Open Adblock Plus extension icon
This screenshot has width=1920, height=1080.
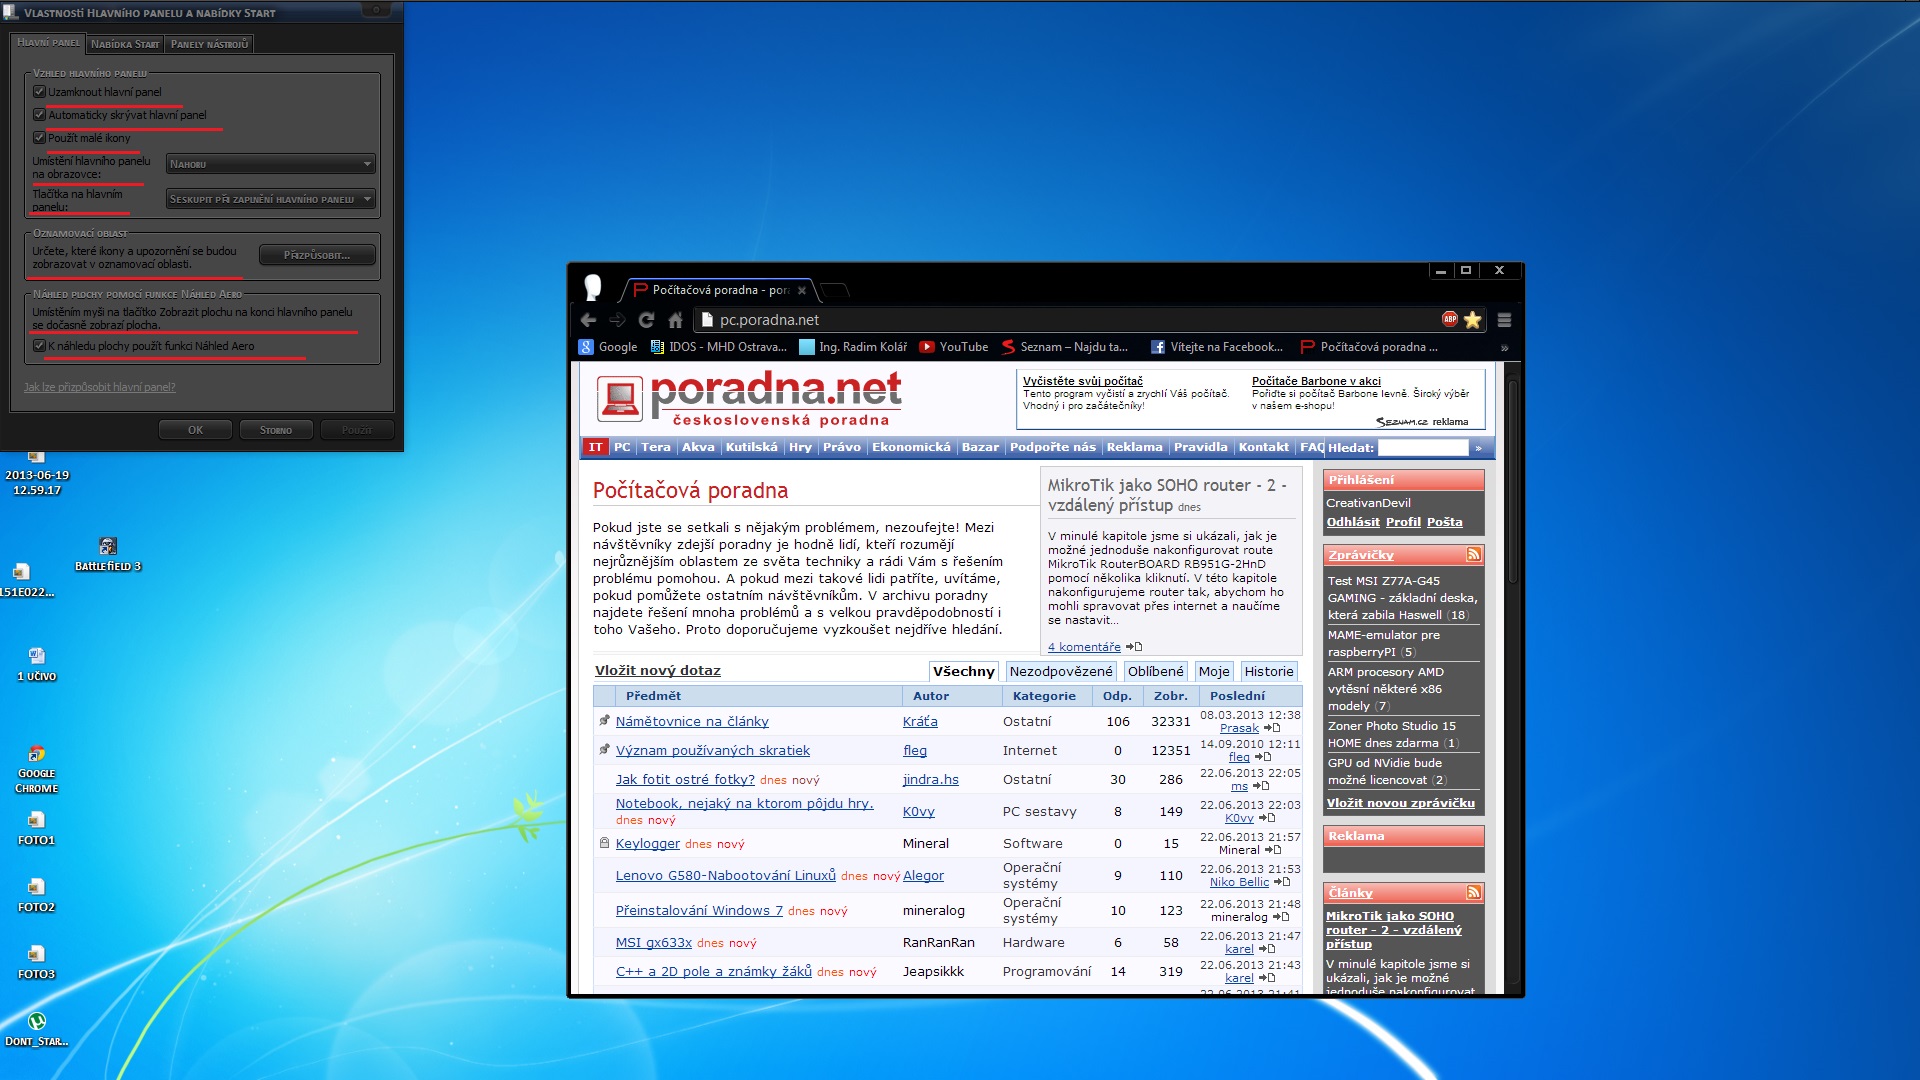click(1449, 319)
